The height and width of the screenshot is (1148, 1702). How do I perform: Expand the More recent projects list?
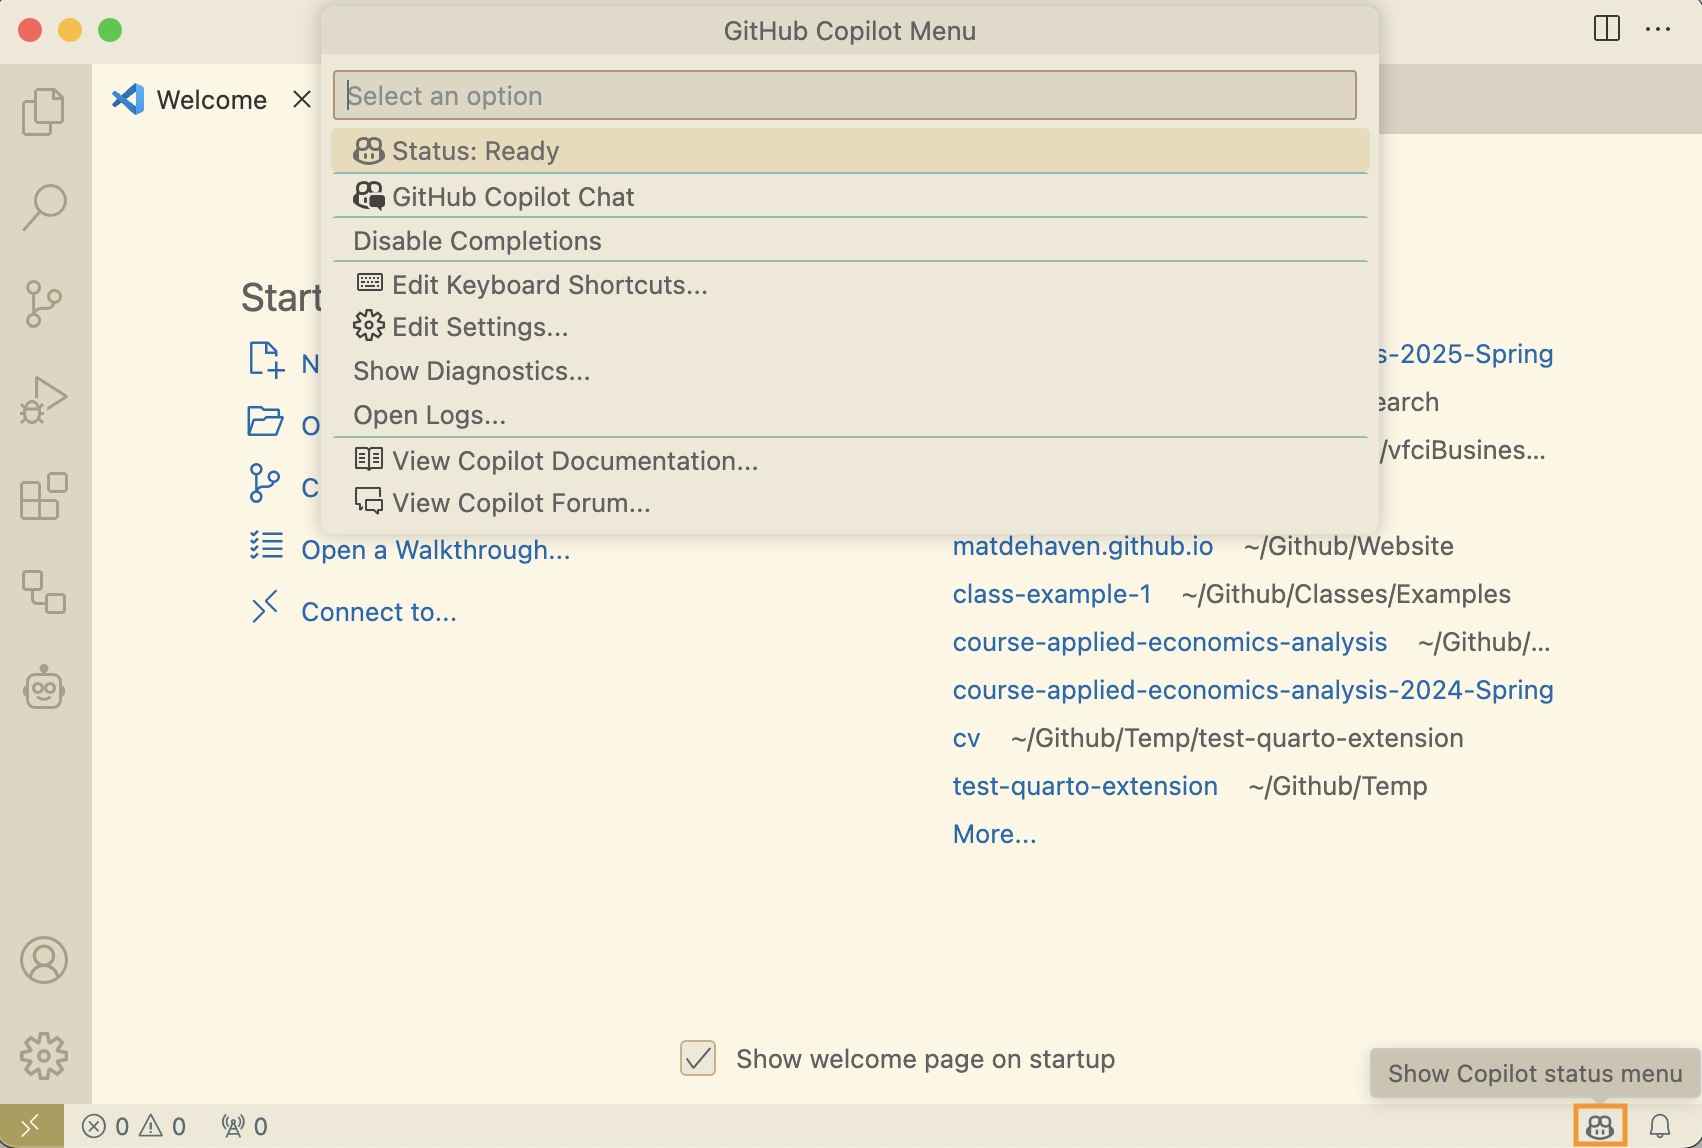pos(994,834)
